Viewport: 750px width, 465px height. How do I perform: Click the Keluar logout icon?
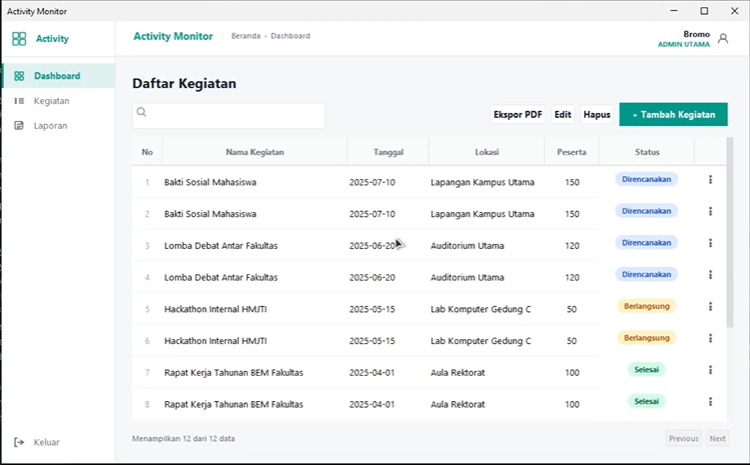tap(19, 442)
